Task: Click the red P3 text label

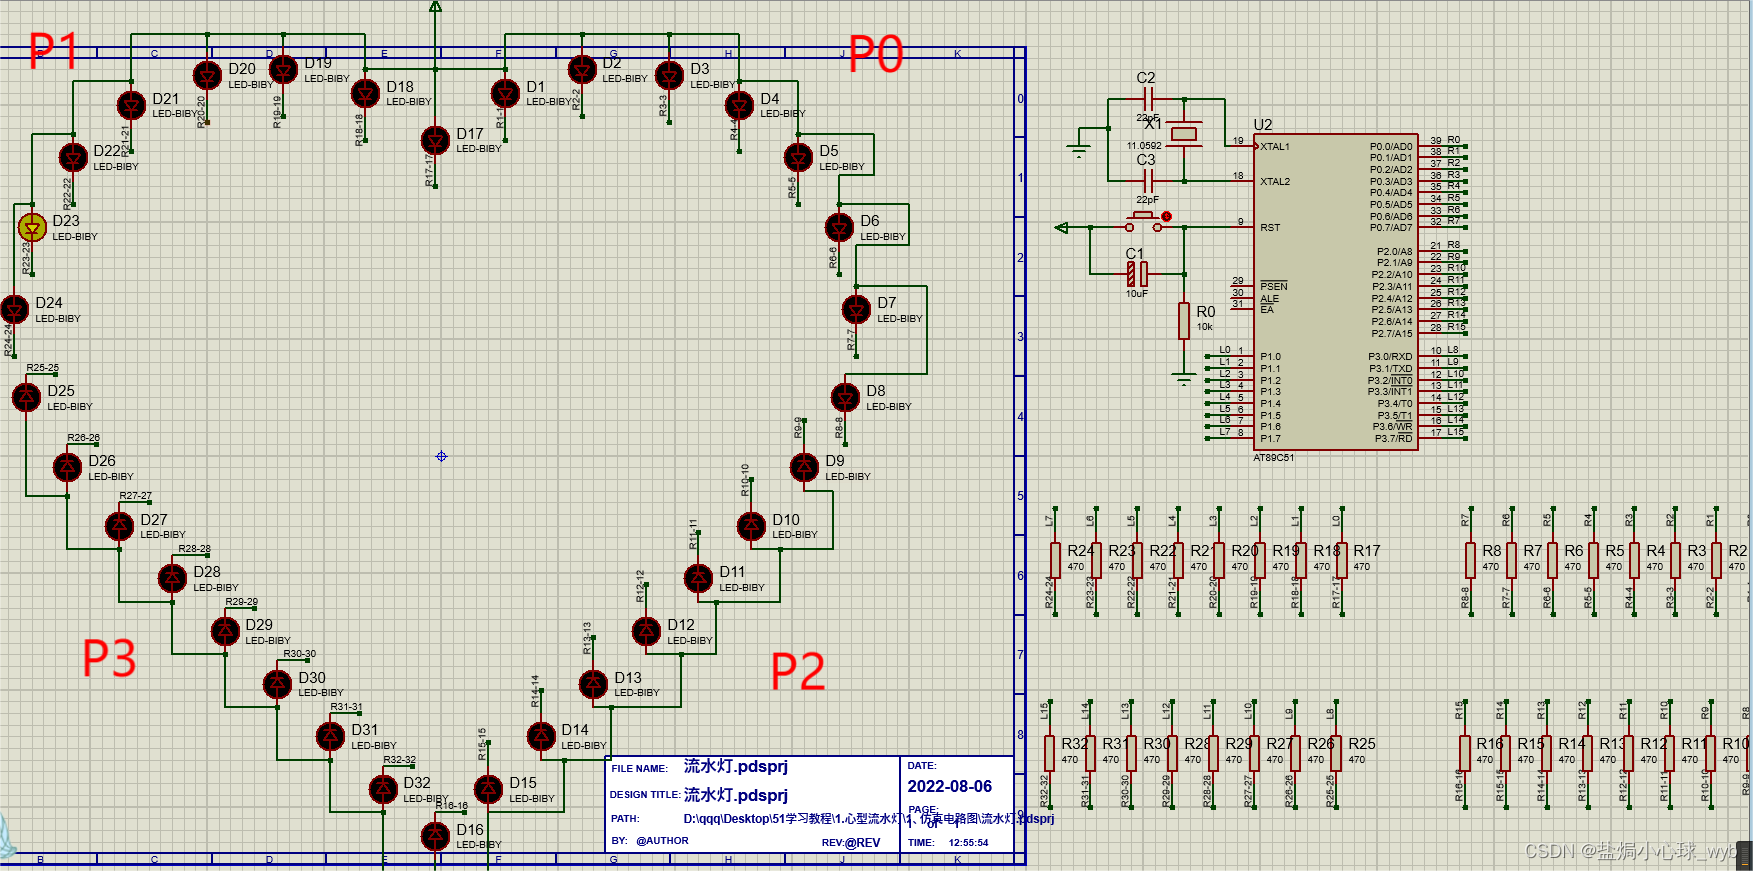Action: click(x=109, y=658)
